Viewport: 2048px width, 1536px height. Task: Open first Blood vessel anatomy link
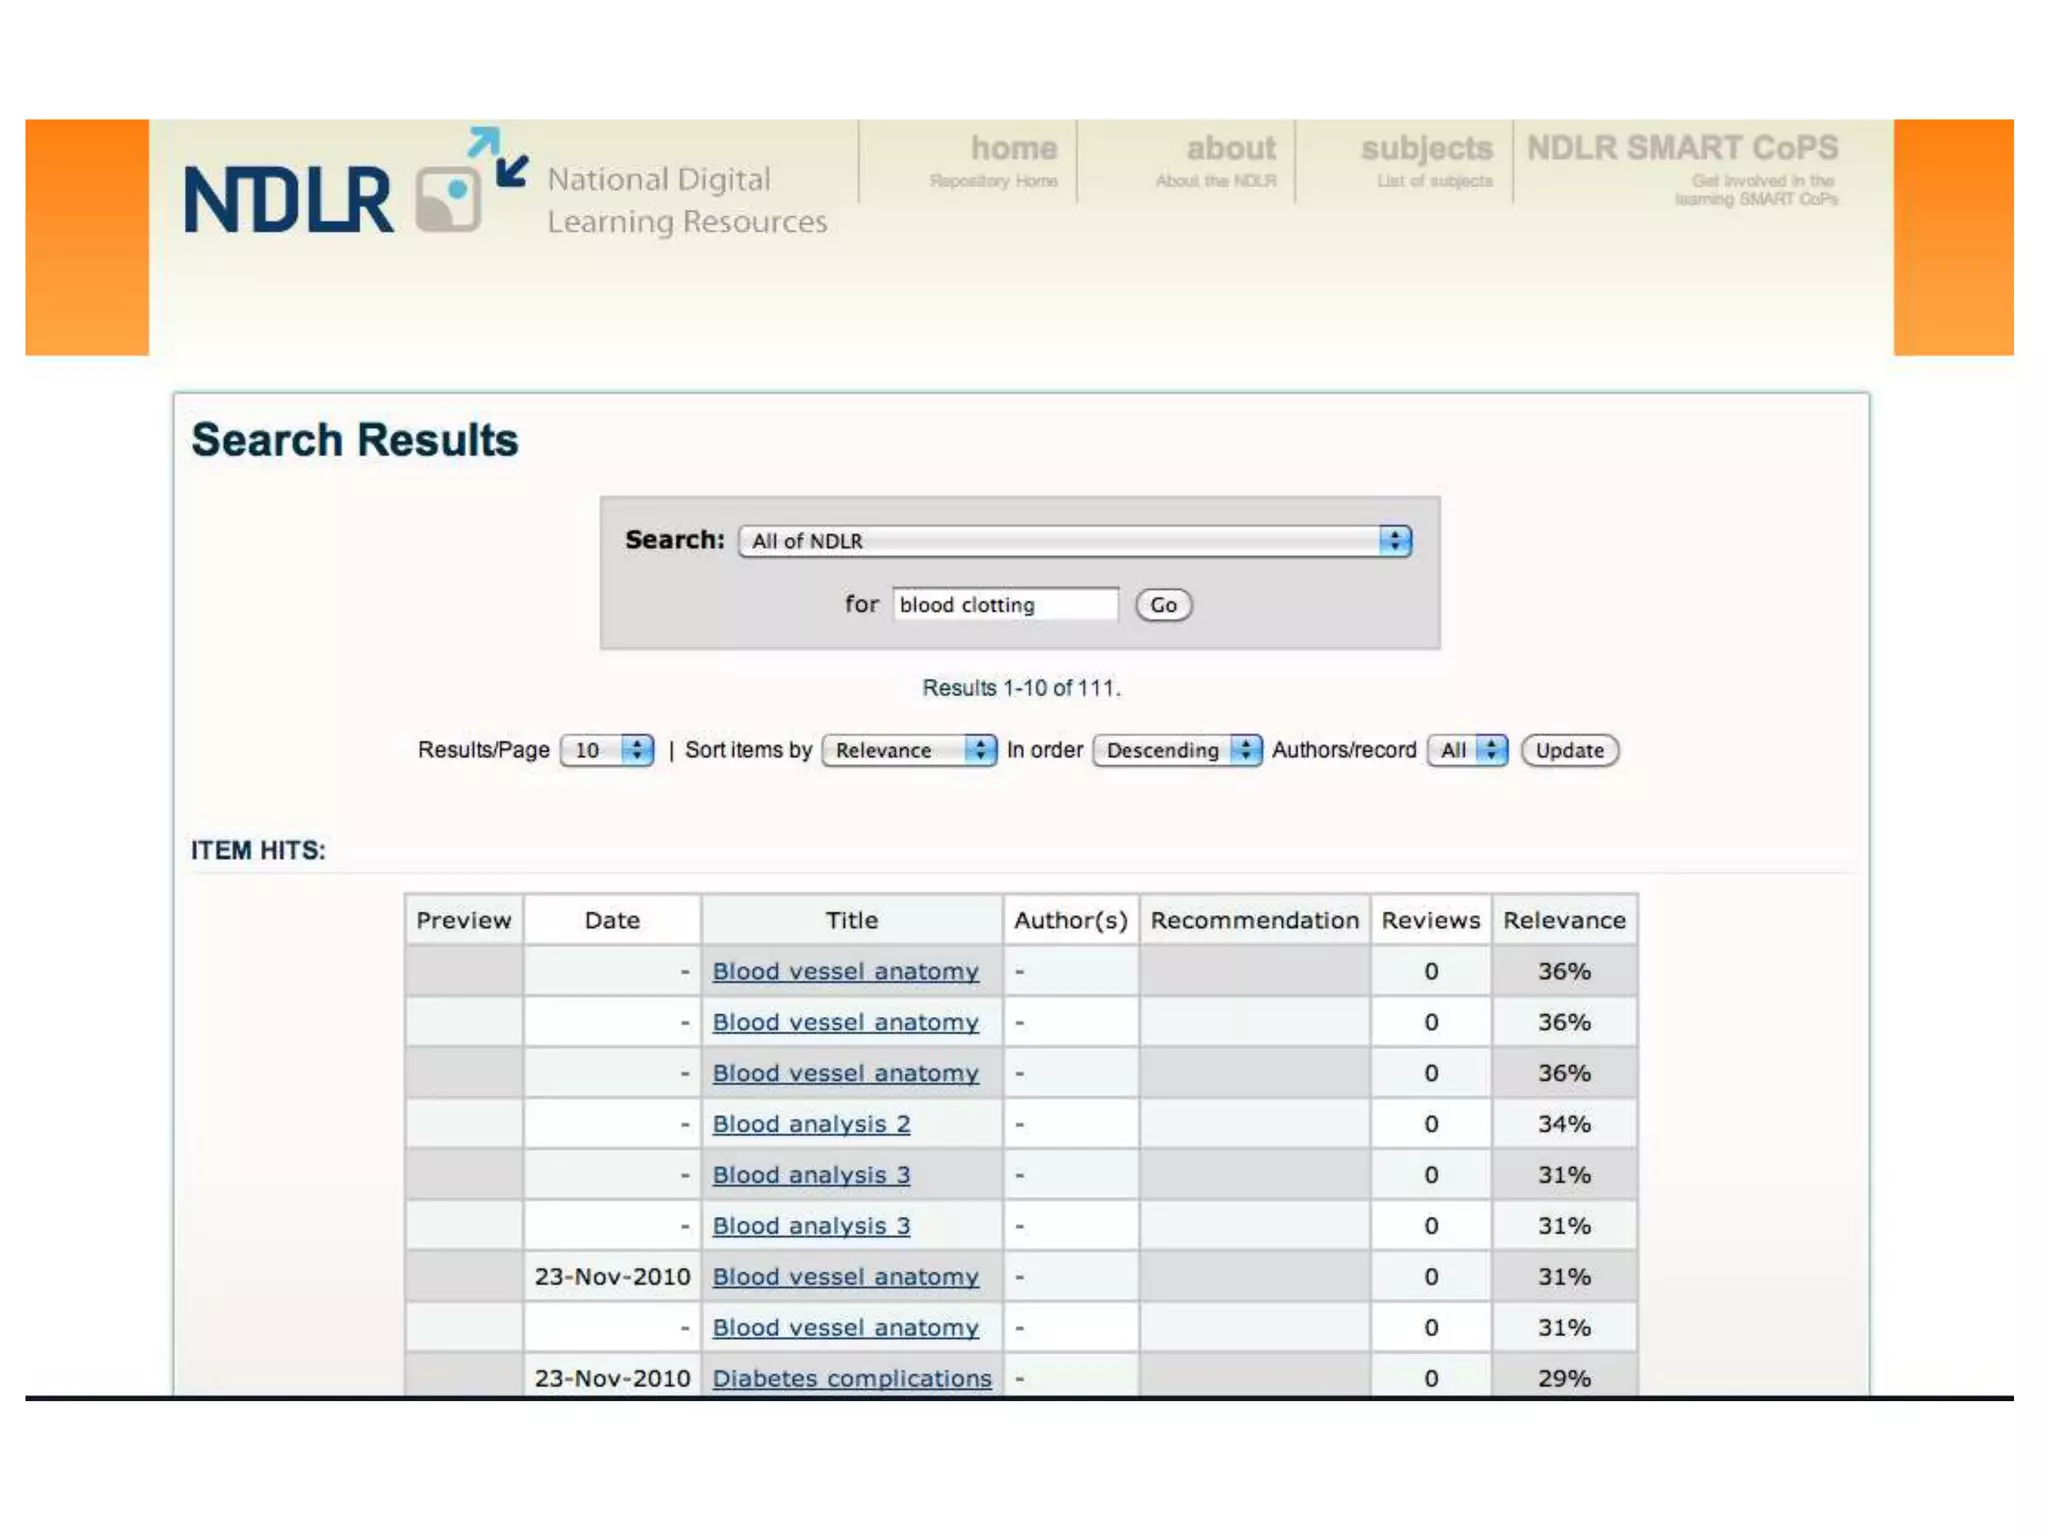pos(845,971)
